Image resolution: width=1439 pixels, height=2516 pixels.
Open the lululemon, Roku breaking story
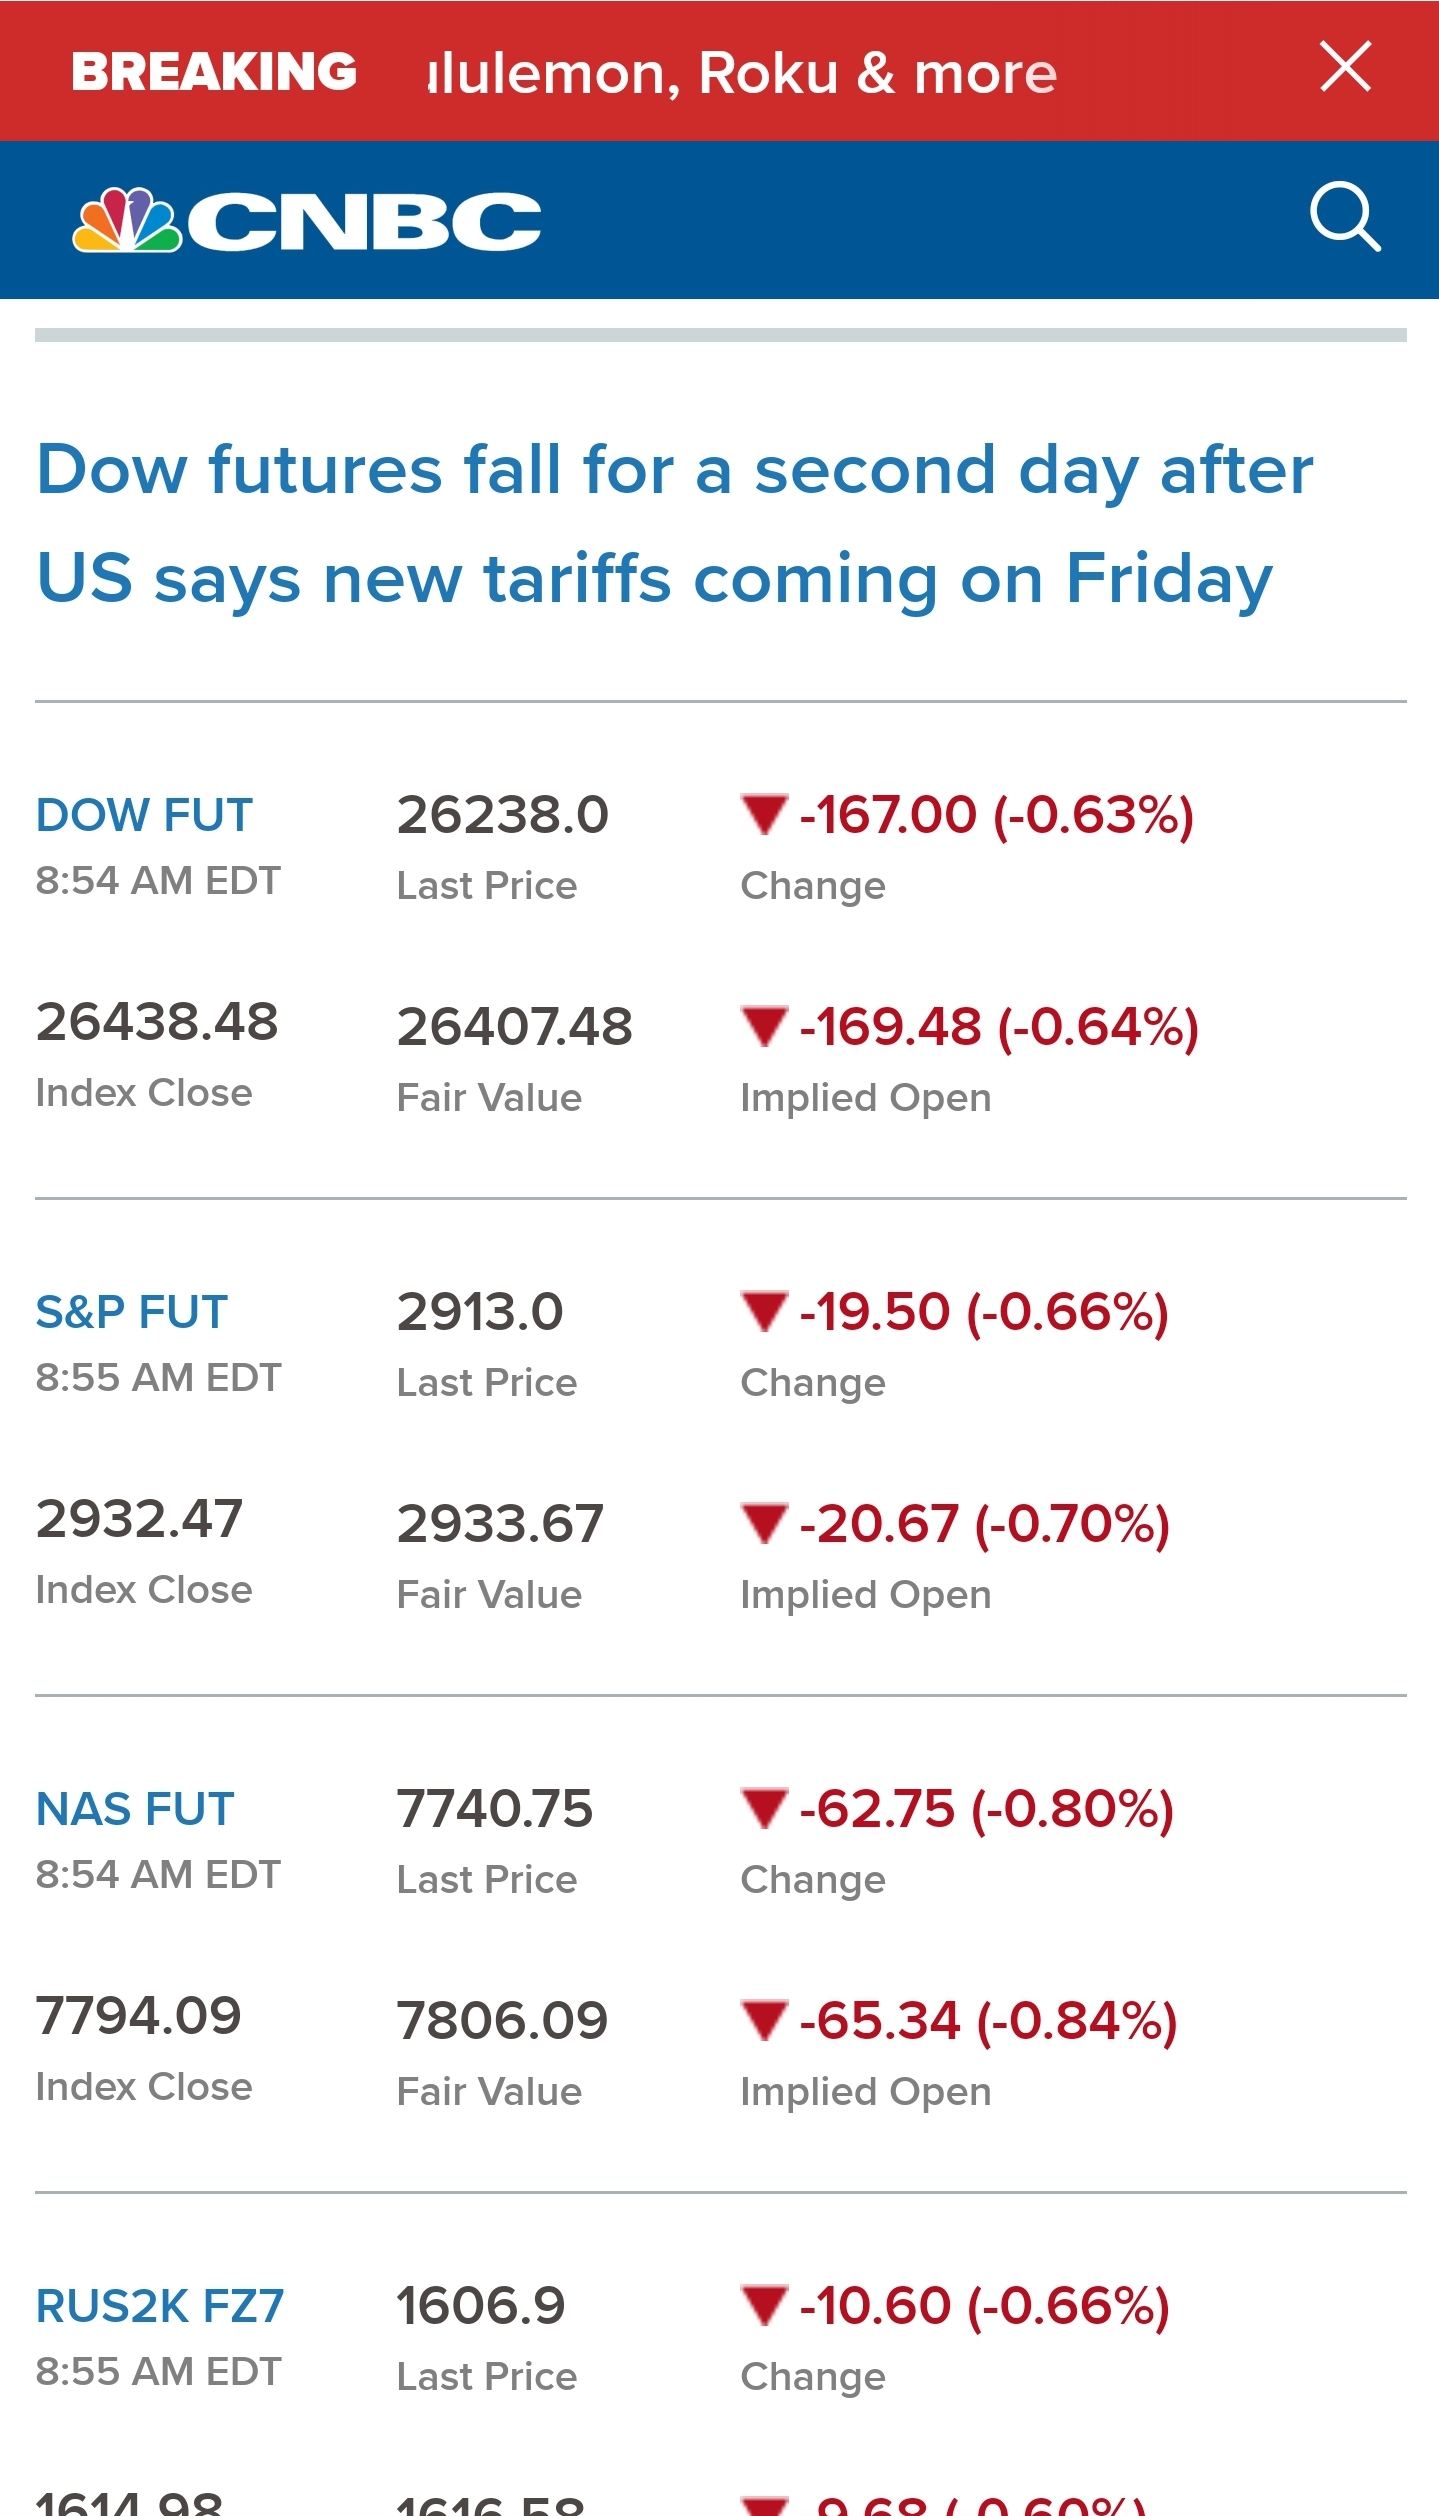pos(742,73)
